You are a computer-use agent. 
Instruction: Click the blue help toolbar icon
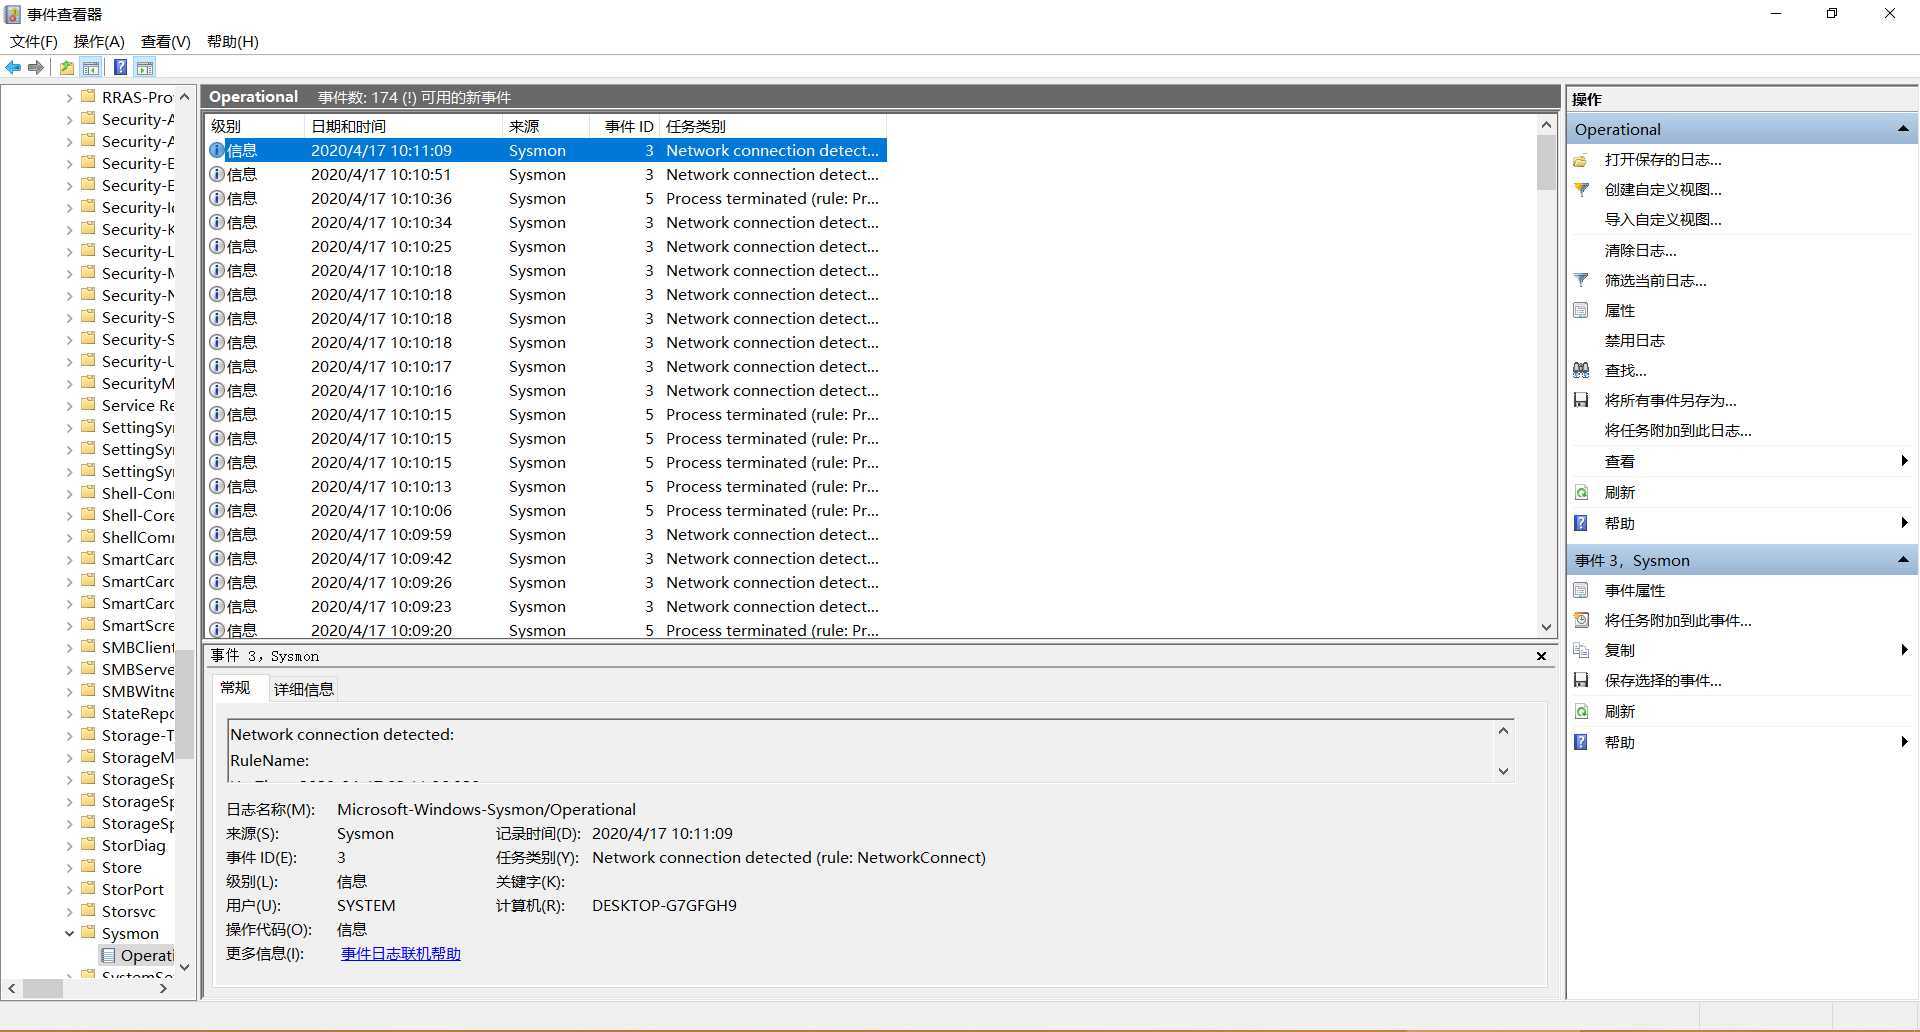120,68
